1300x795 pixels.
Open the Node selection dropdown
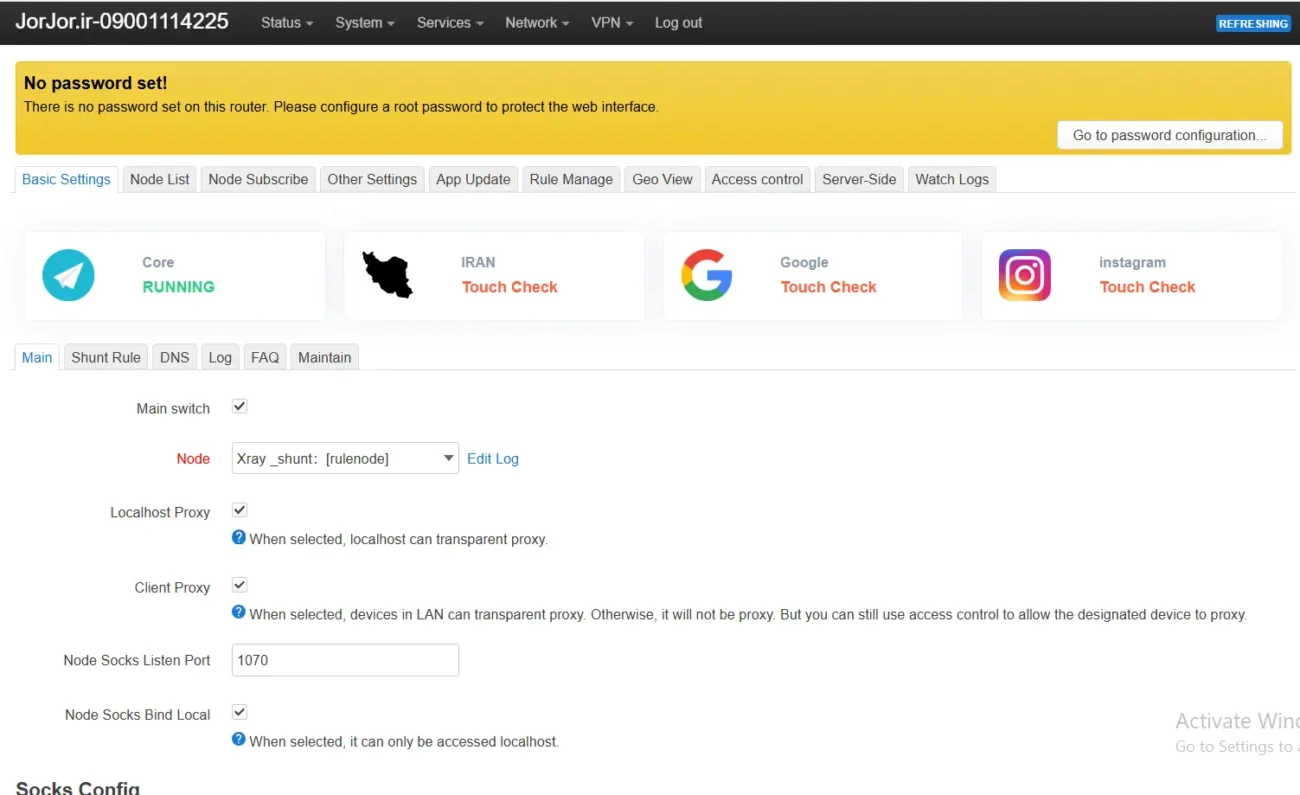(345, 459)
